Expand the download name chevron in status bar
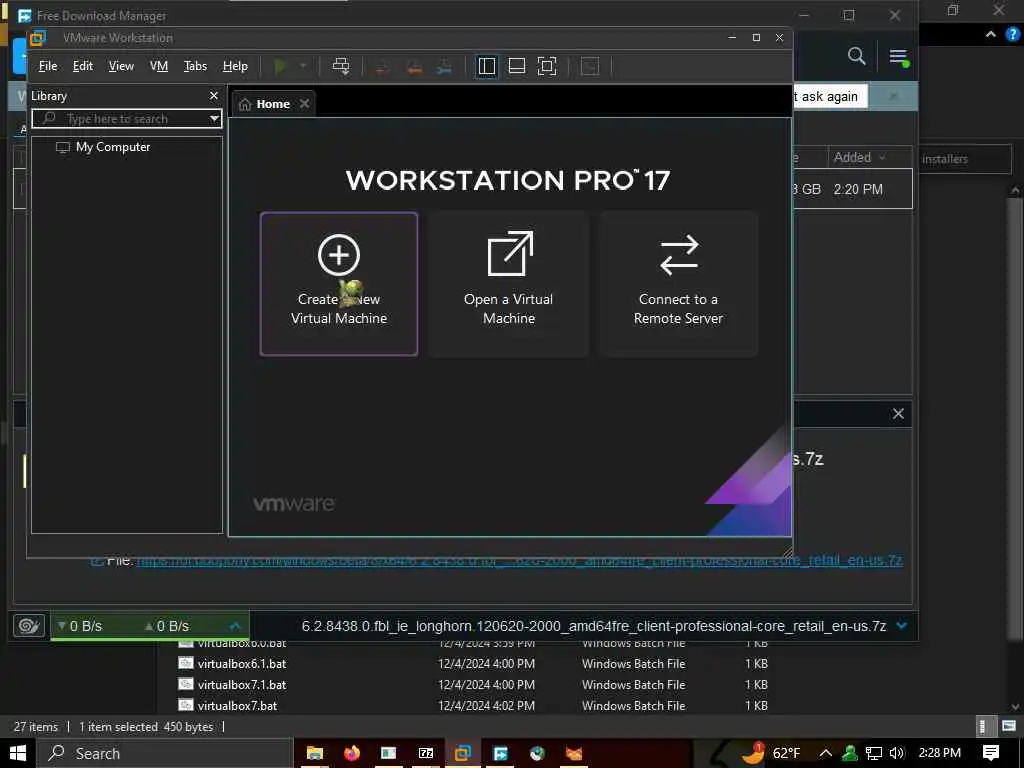The width and height of the screenshot is (1024, 768). pos(902,626)
